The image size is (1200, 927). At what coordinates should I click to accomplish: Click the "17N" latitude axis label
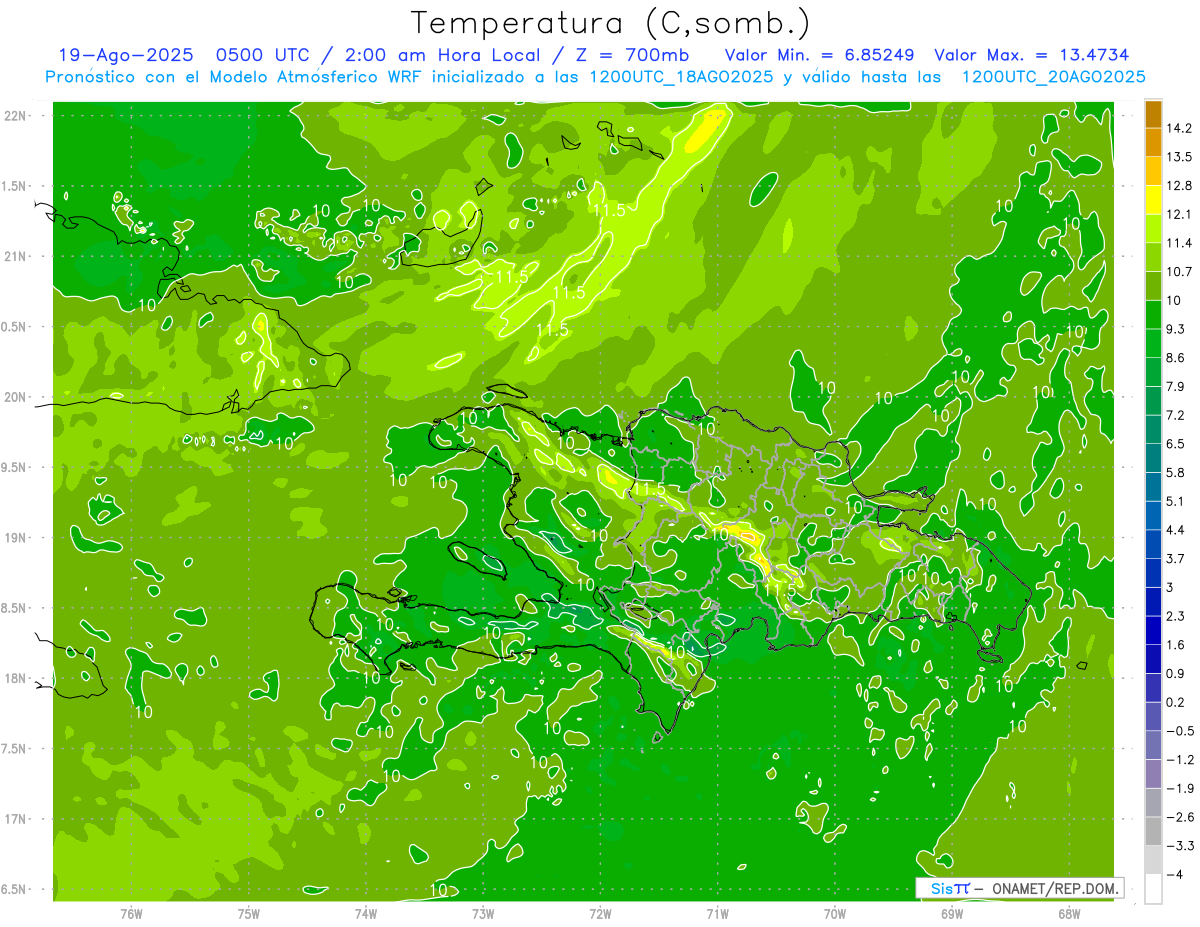16,819
